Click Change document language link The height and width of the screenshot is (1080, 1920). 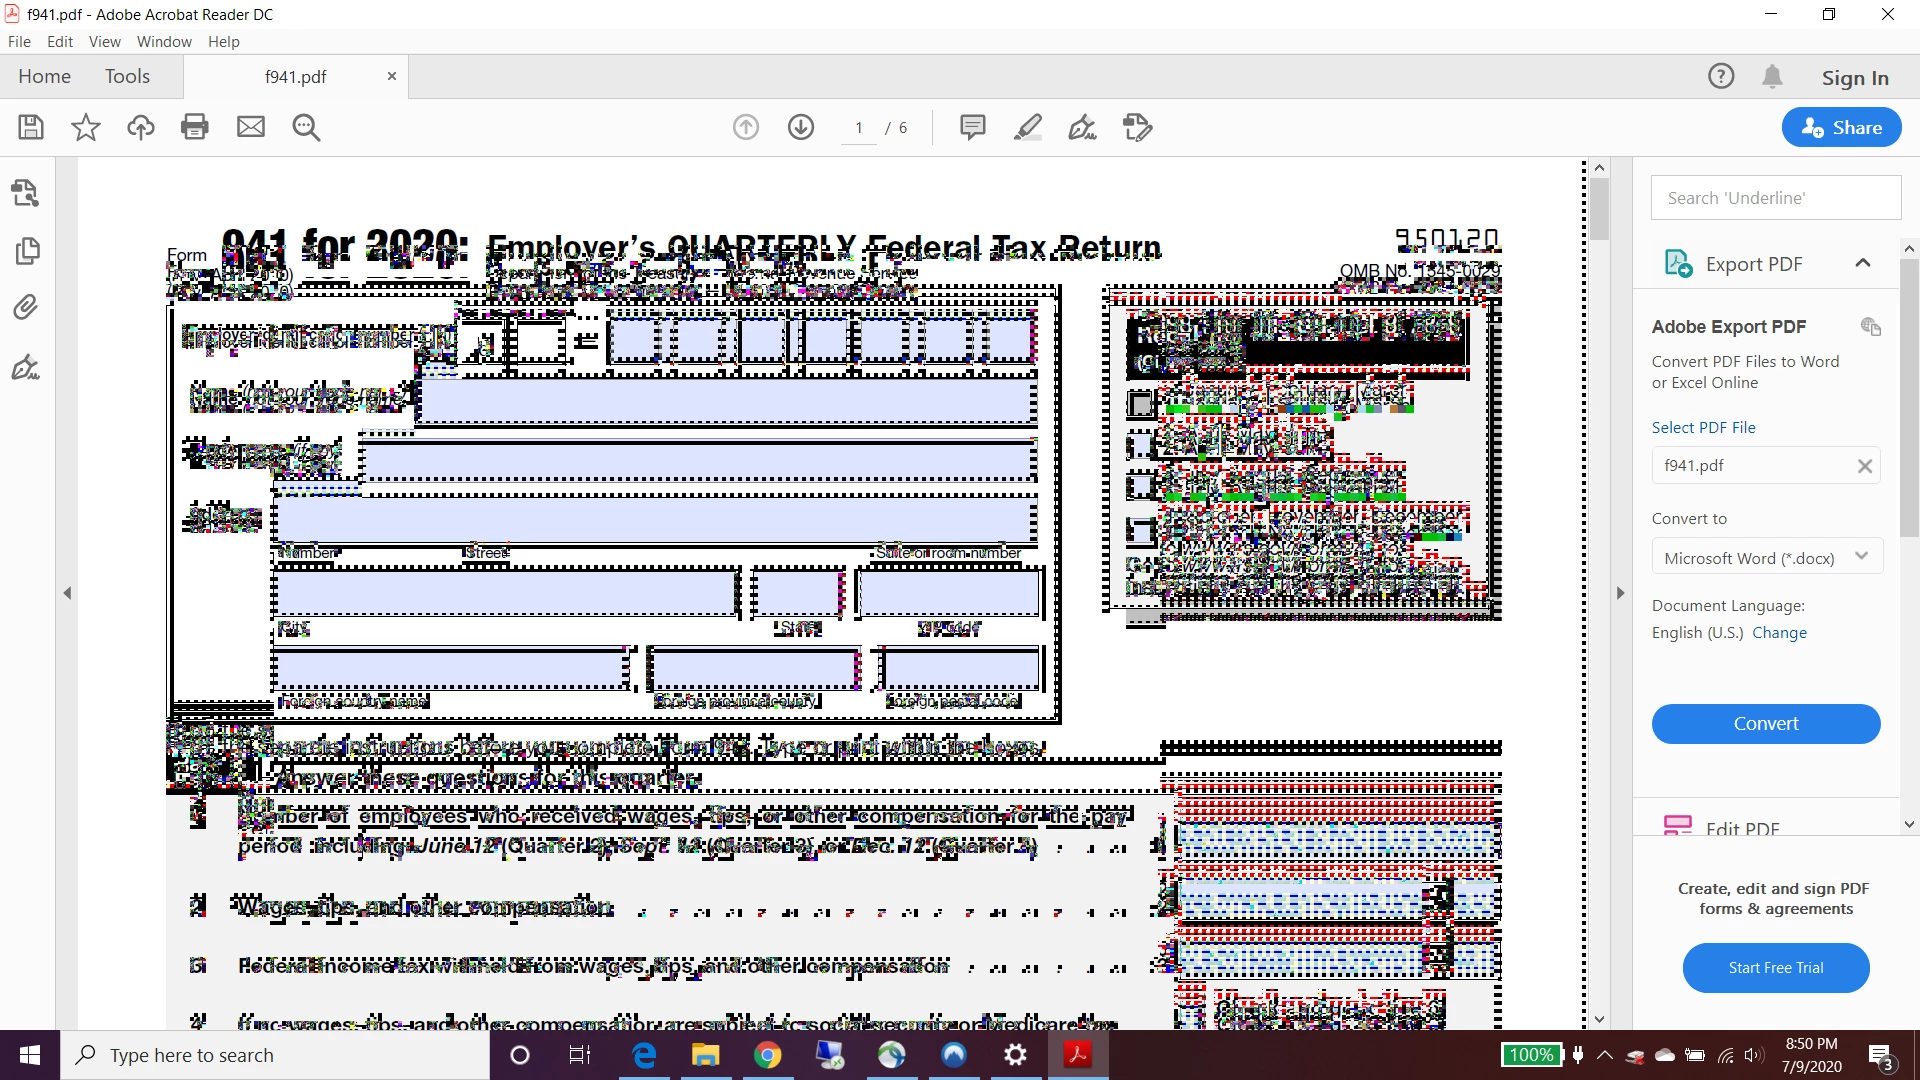1779,633
